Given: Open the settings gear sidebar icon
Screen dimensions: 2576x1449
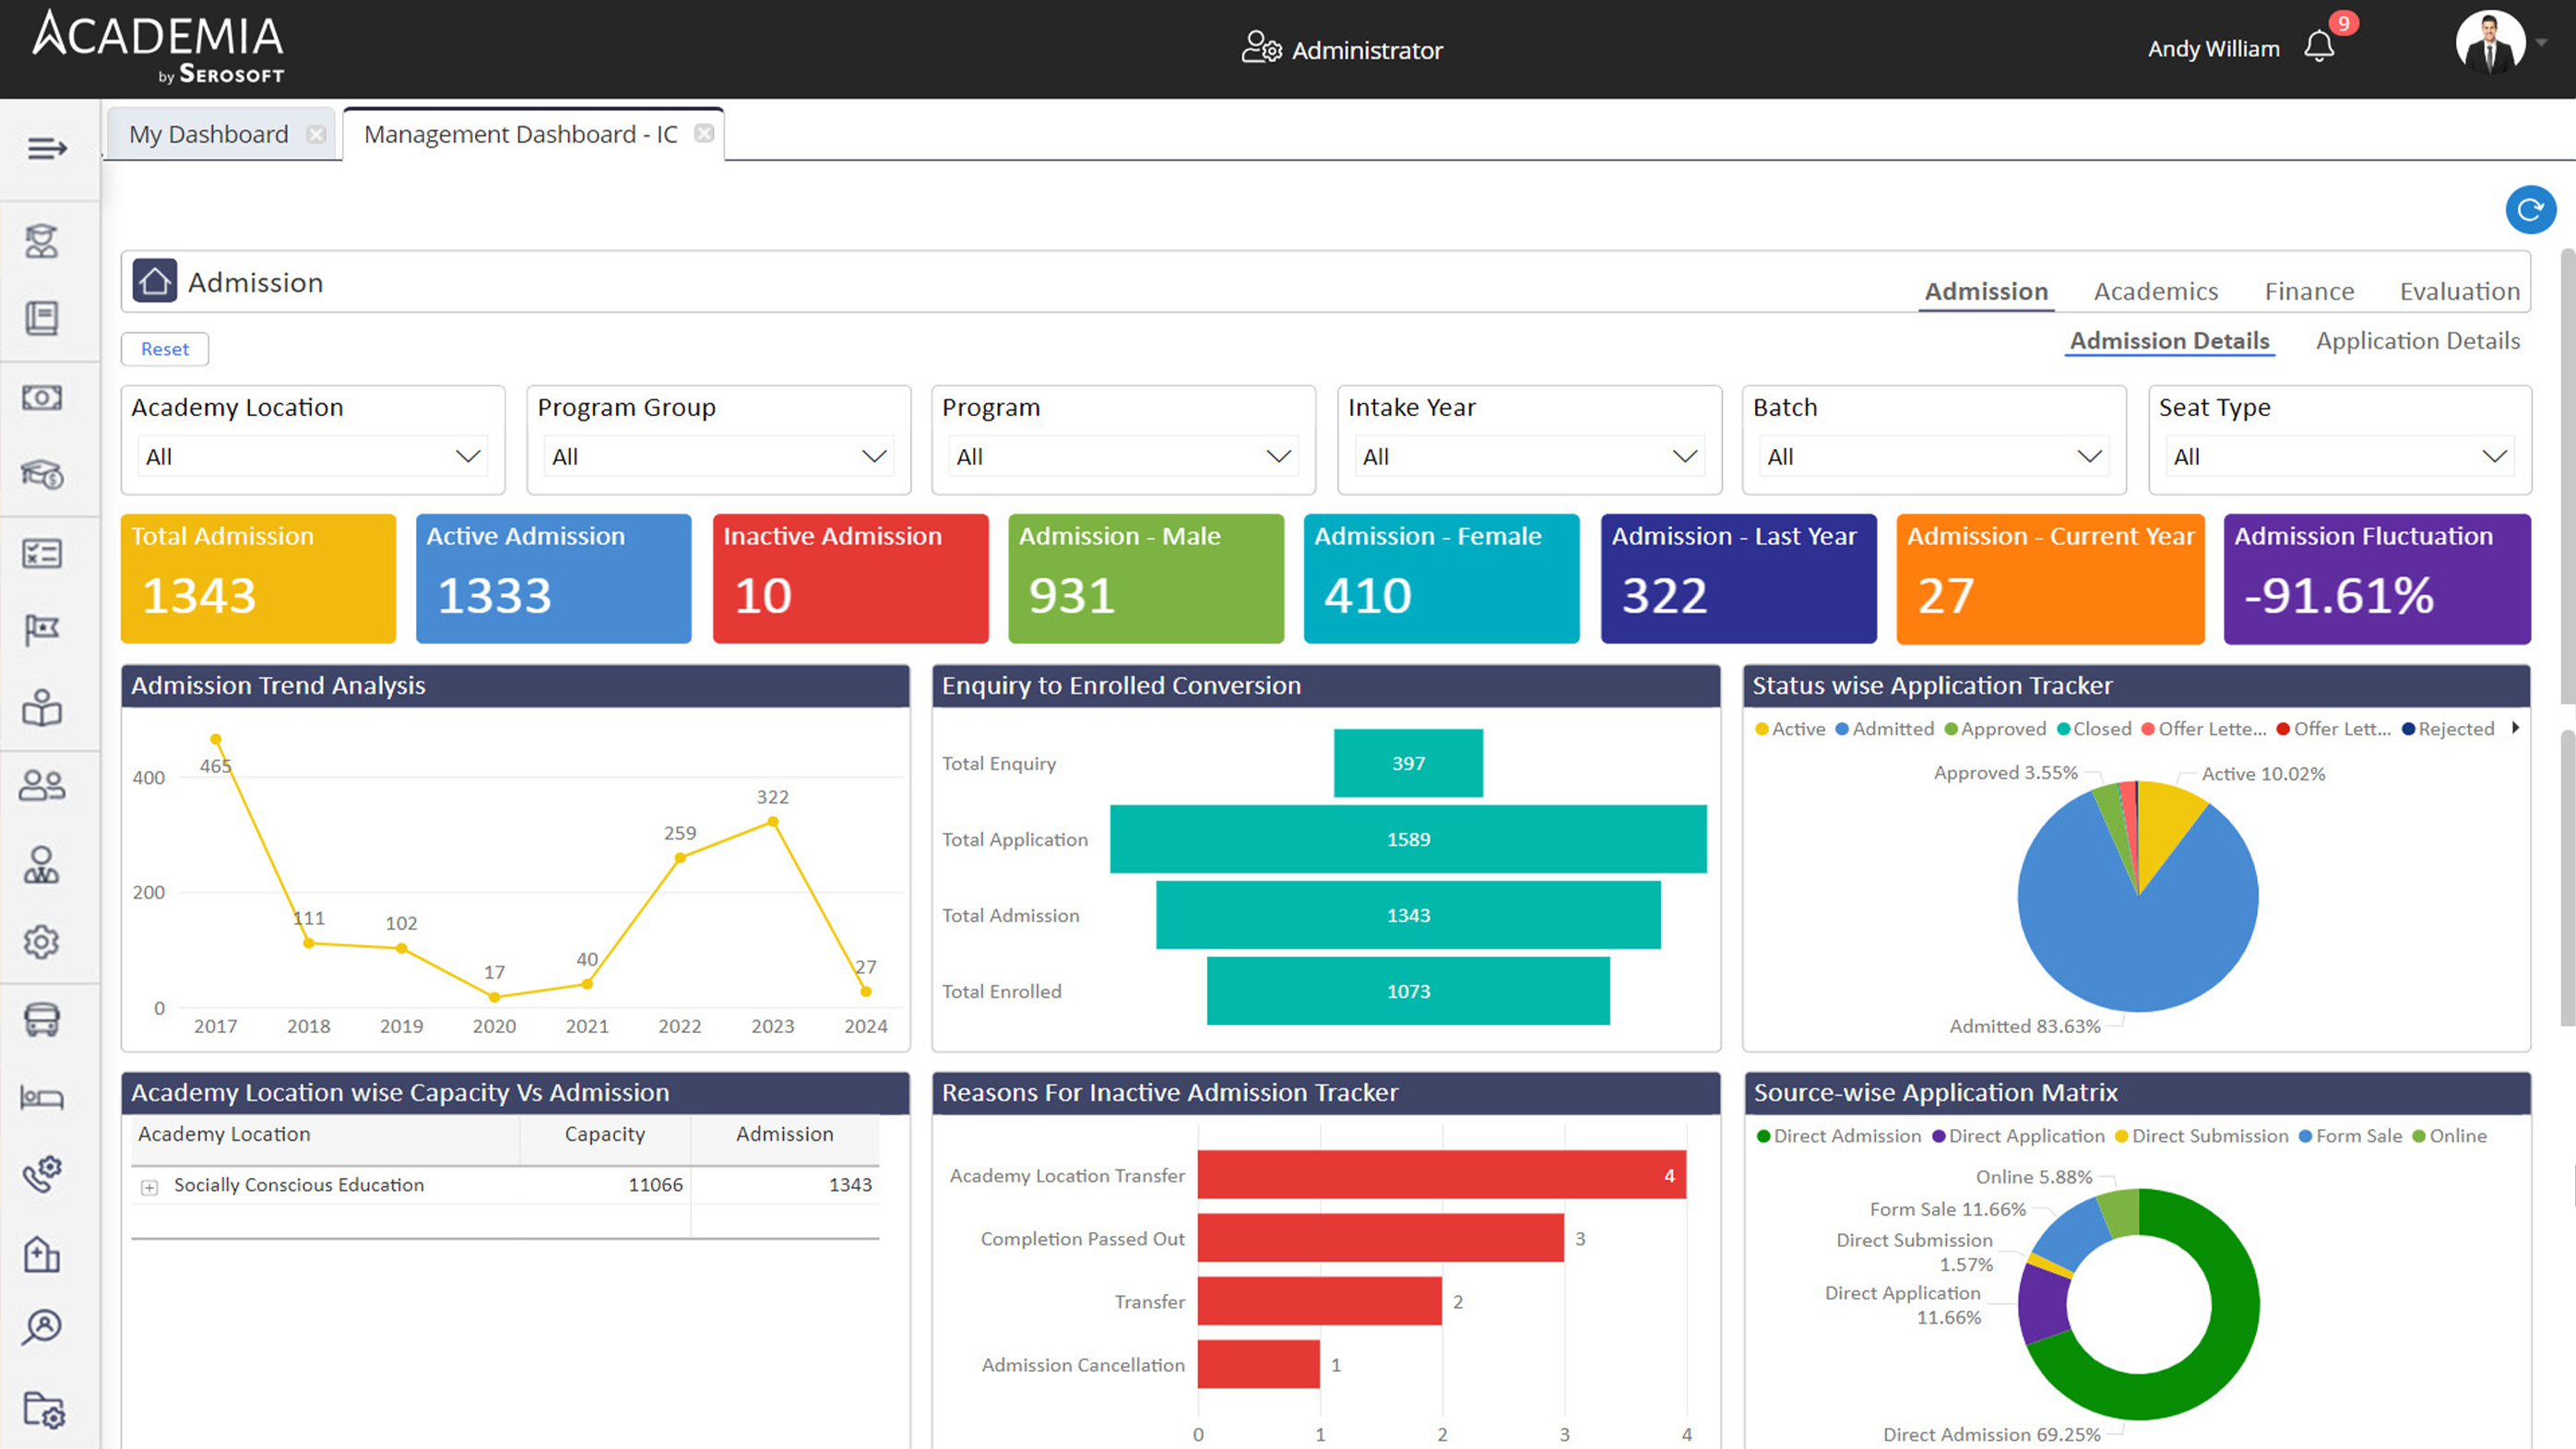Looking at the screenshot, I should (x=42, y=942).
